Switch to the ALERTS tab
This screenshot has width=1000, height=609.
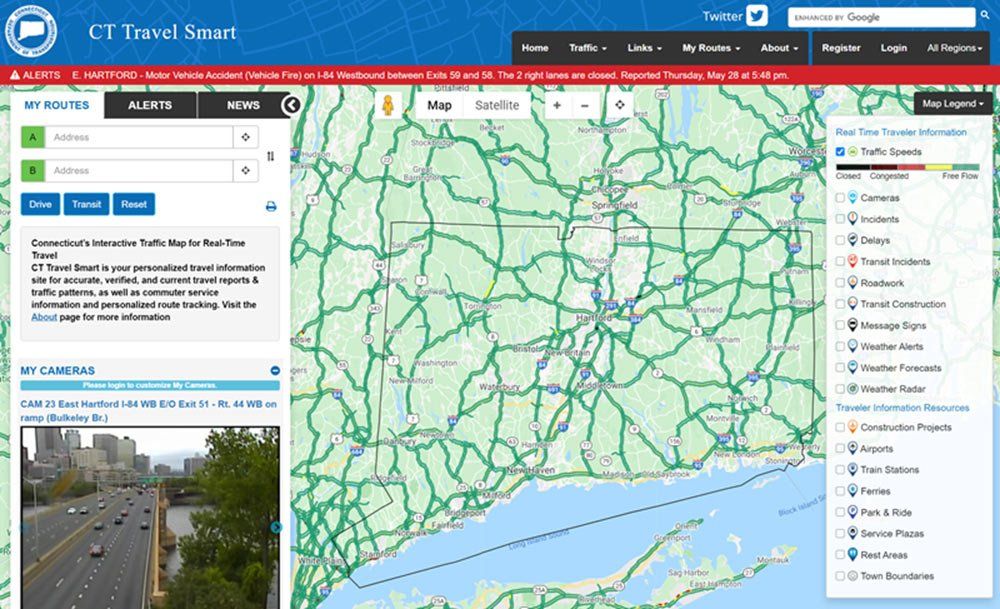point(150,105)
